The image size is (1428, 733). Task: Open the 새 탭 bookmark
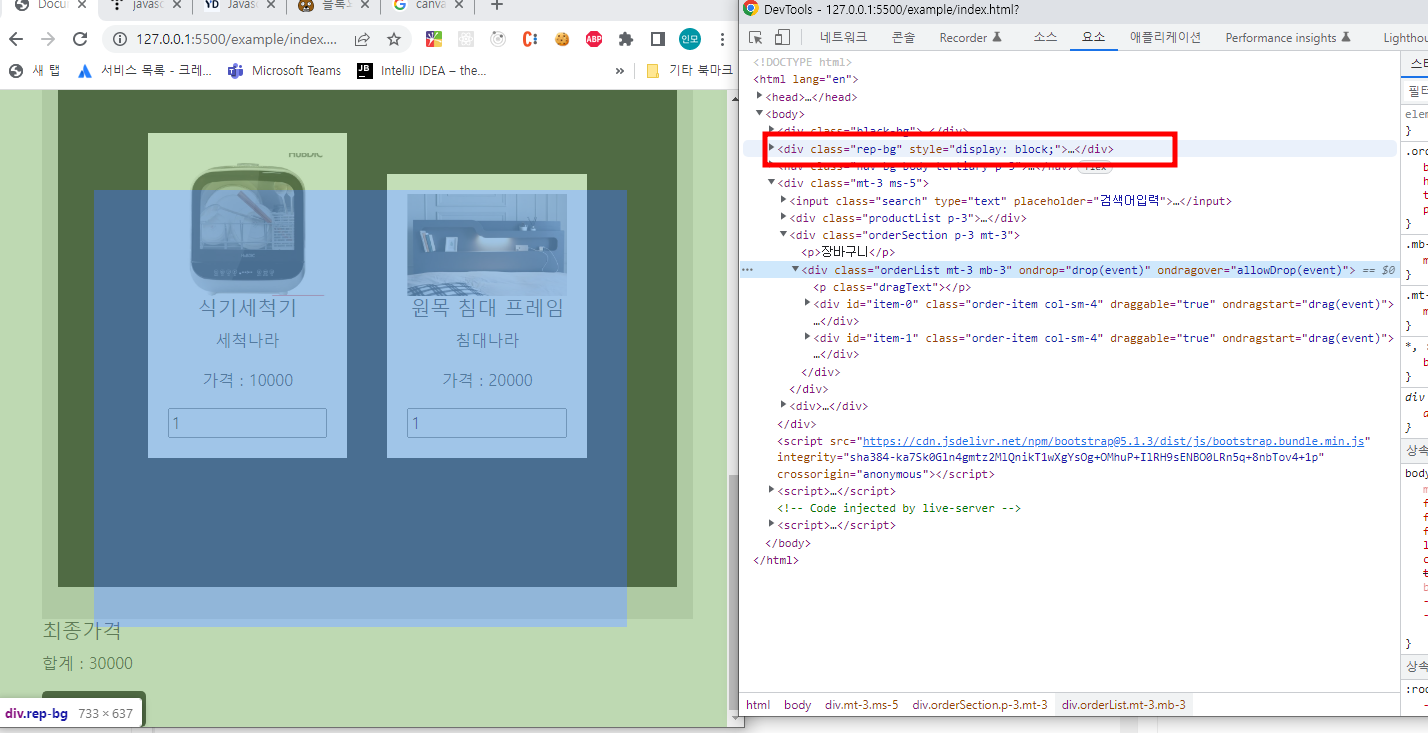point(36,71)
